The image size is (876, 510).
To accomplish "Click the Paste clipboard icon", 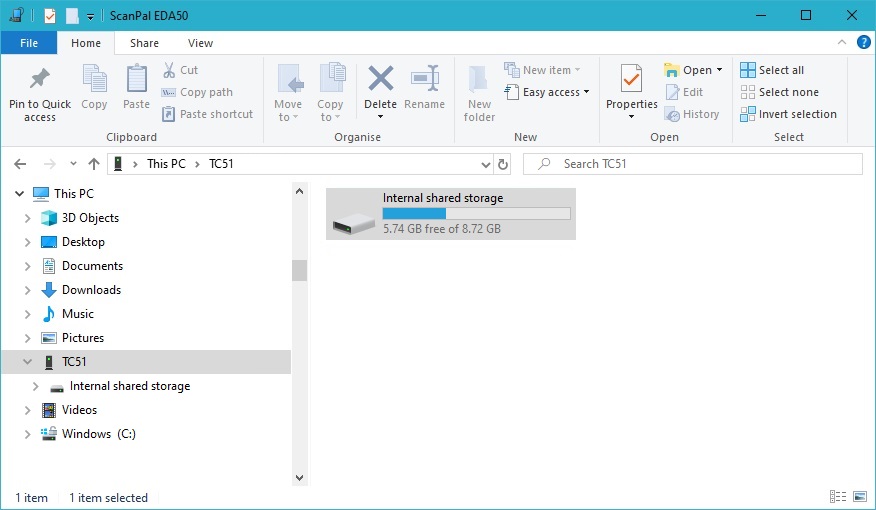I will [x=136, y=79].
